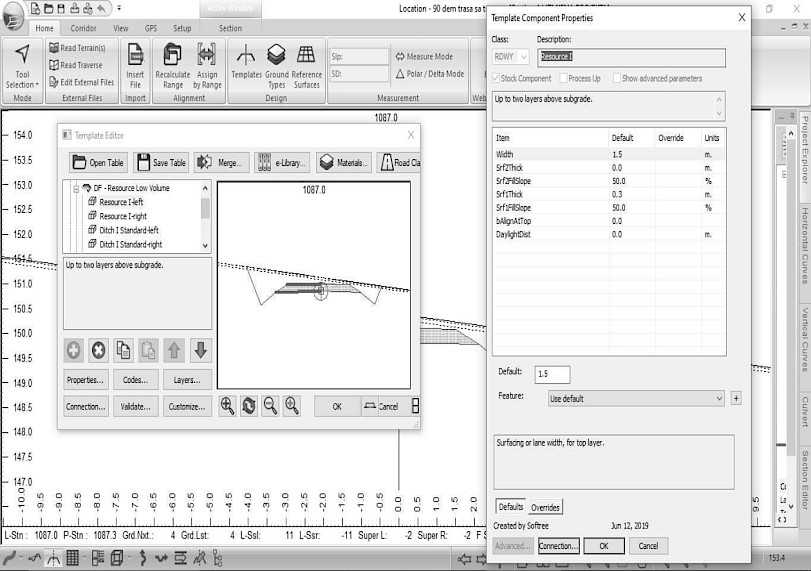This screenshot has width=811, height=571.
Task: Click the Save Table button
Action: (162, 163)
